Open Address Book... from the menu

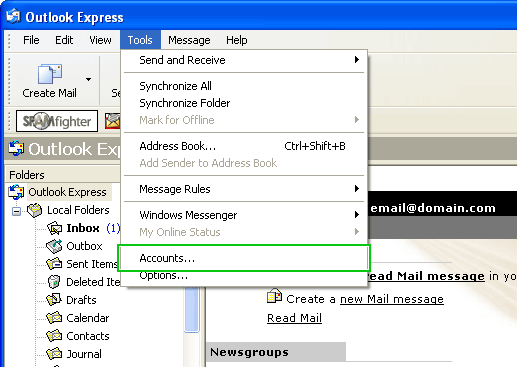click(x=244, y=146)
